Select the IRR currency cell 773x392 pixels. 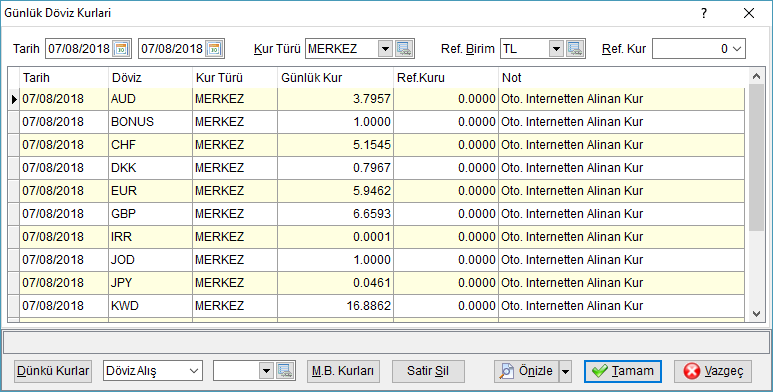150,237
